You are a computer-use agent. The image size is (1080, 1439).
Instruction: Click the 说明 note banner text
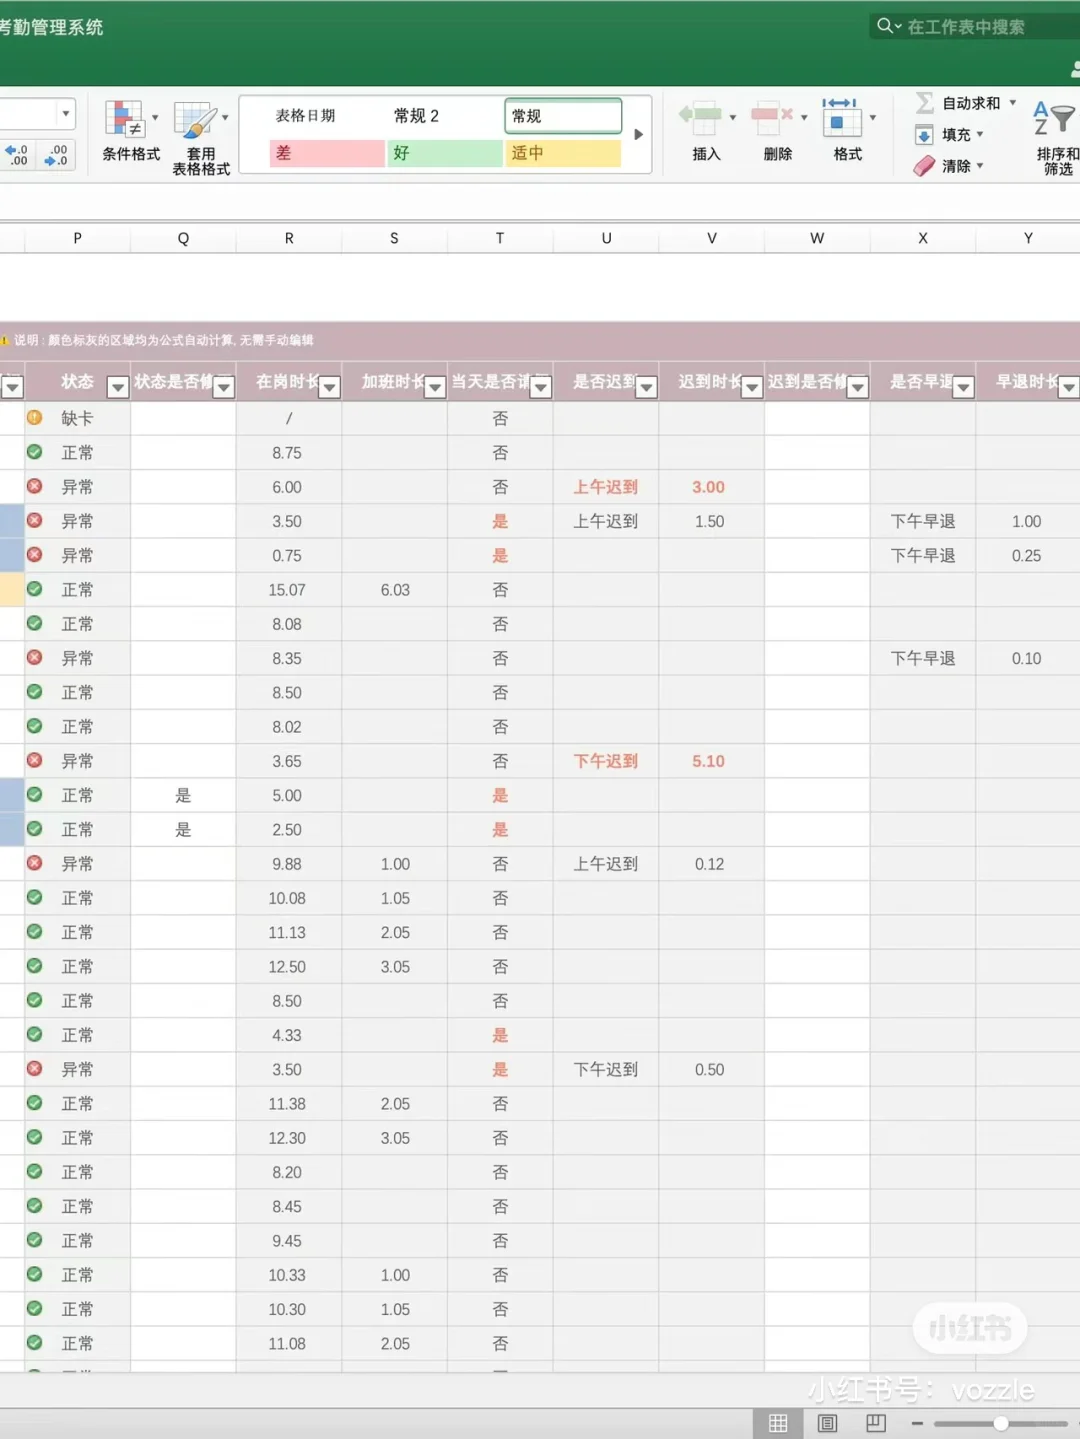[163, 340]
